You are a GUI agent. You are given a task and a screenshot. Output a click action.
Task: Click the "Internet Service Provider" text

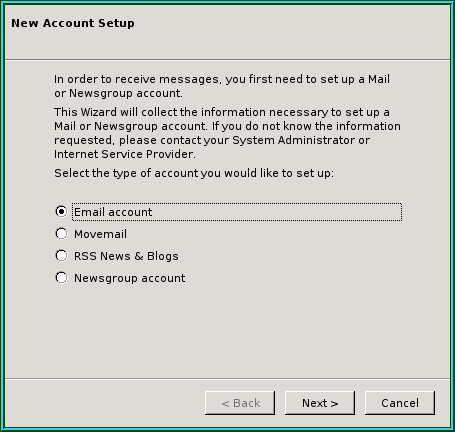pos(124,154)
